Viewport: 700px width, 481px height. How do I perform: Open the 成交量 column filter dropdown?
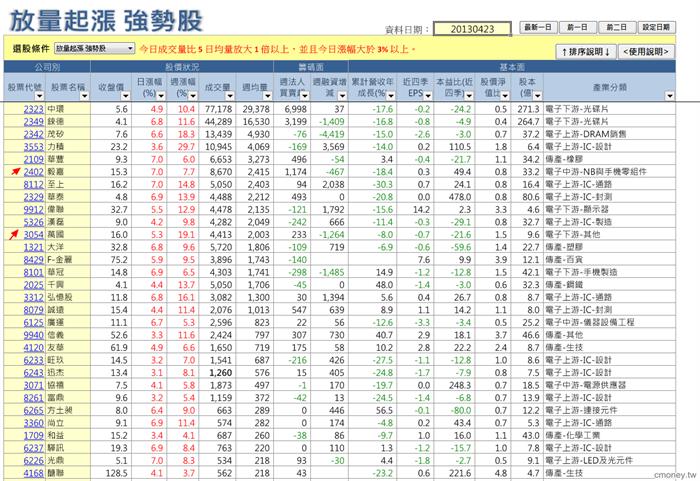230,96
